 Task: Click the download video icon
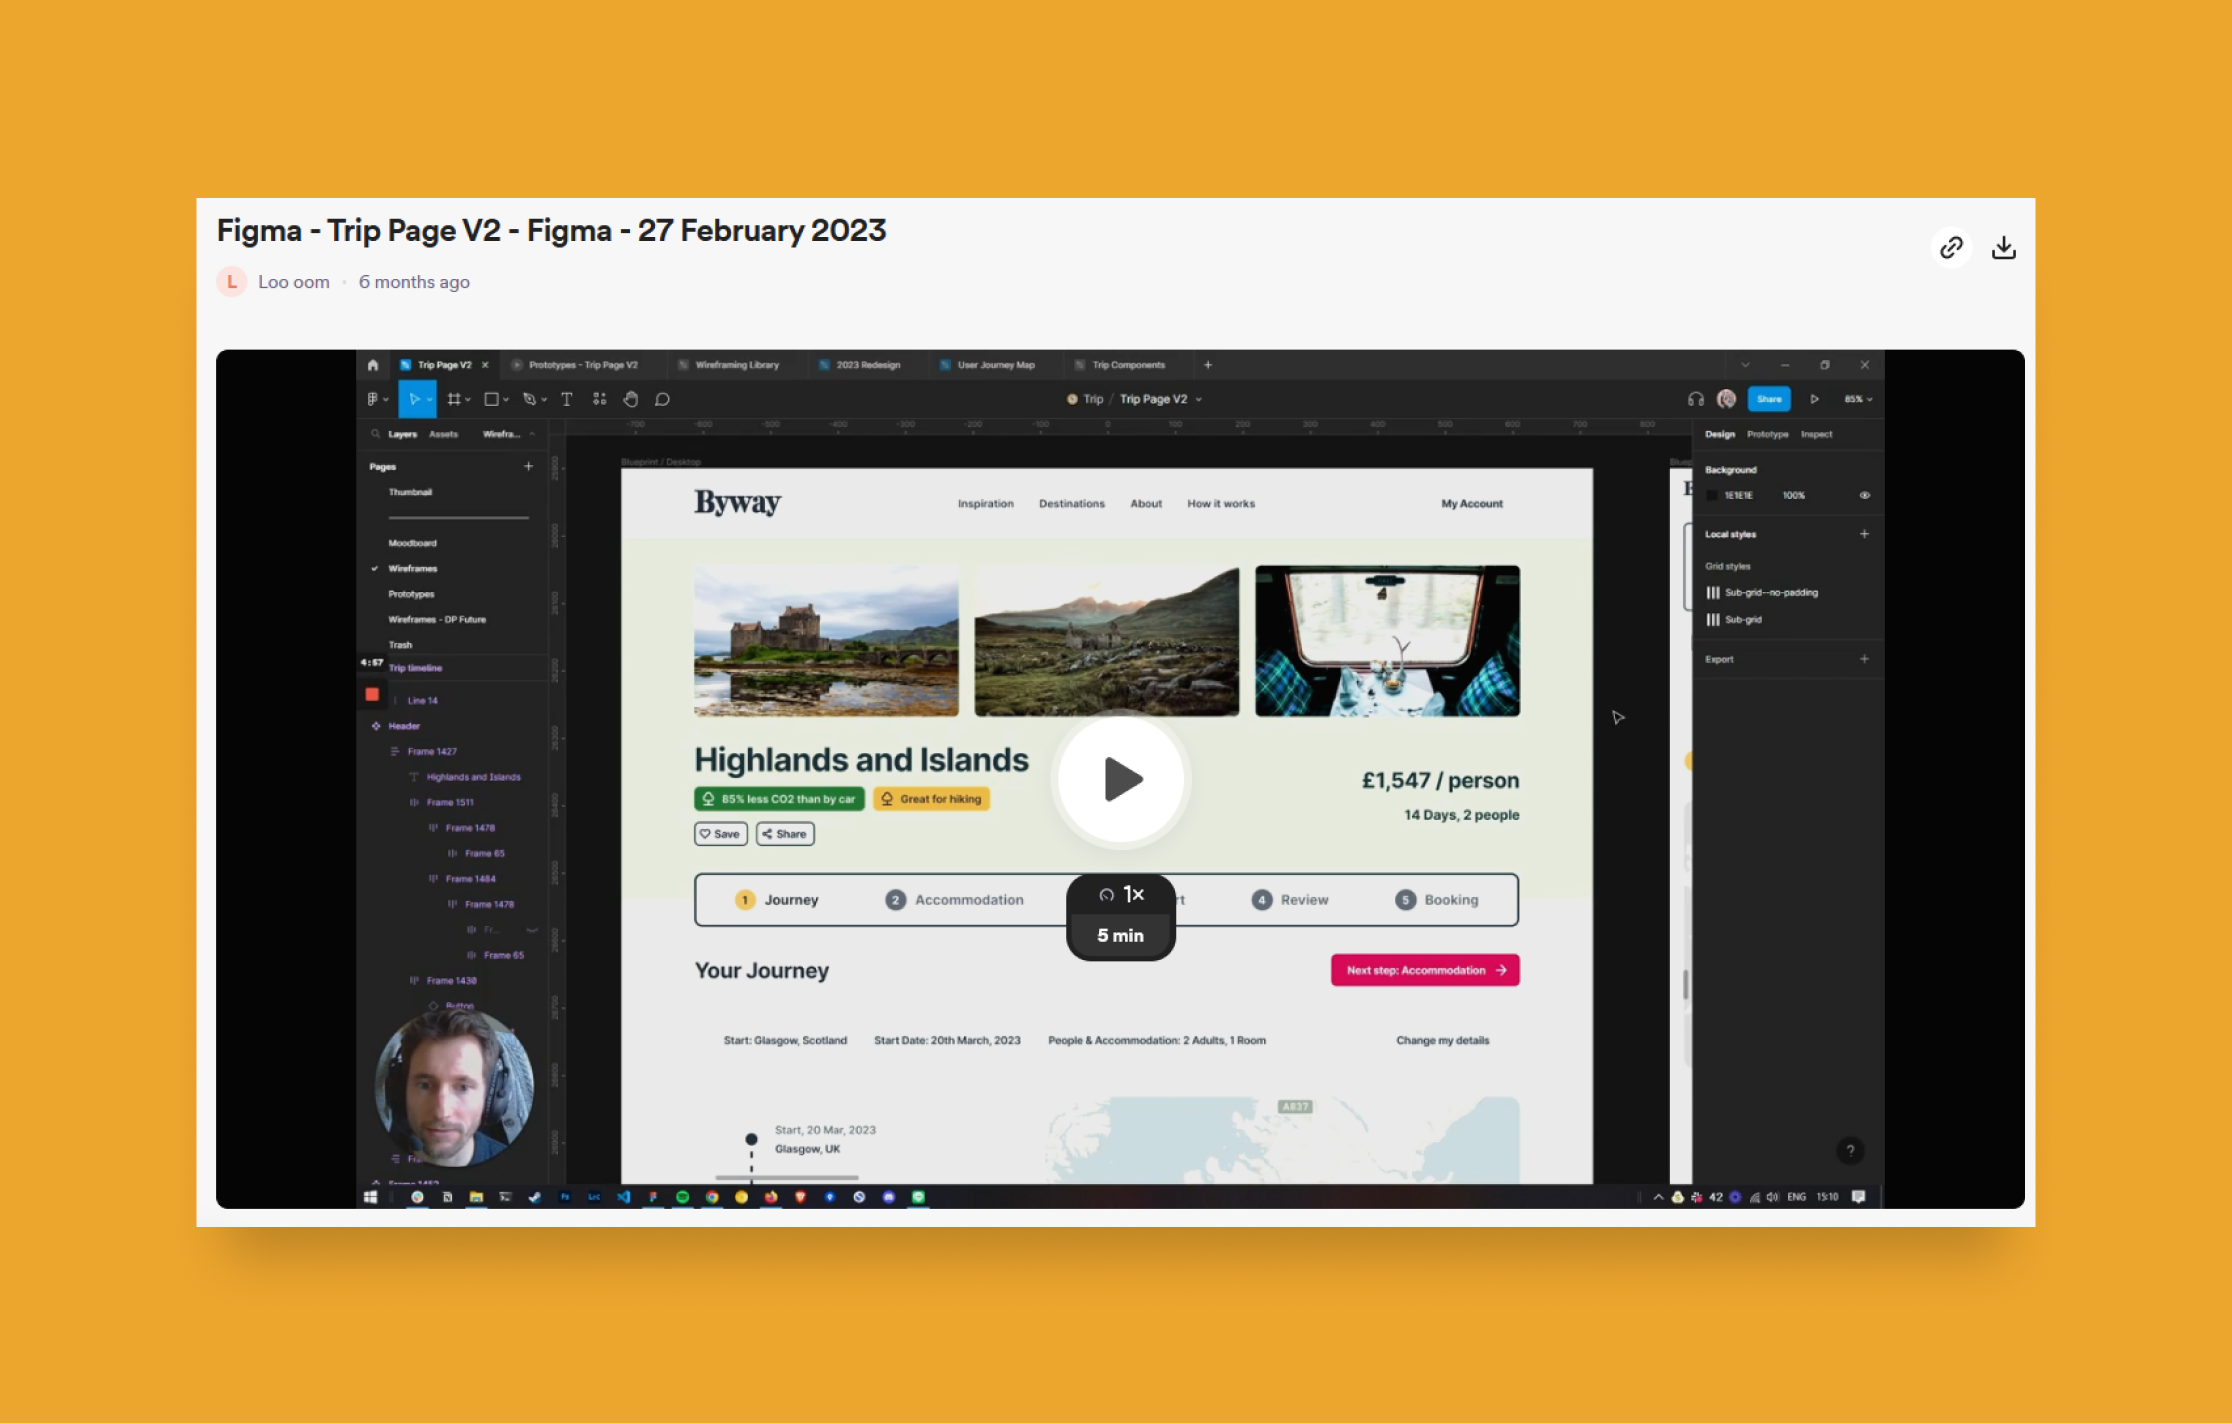tap(2003, 248)
